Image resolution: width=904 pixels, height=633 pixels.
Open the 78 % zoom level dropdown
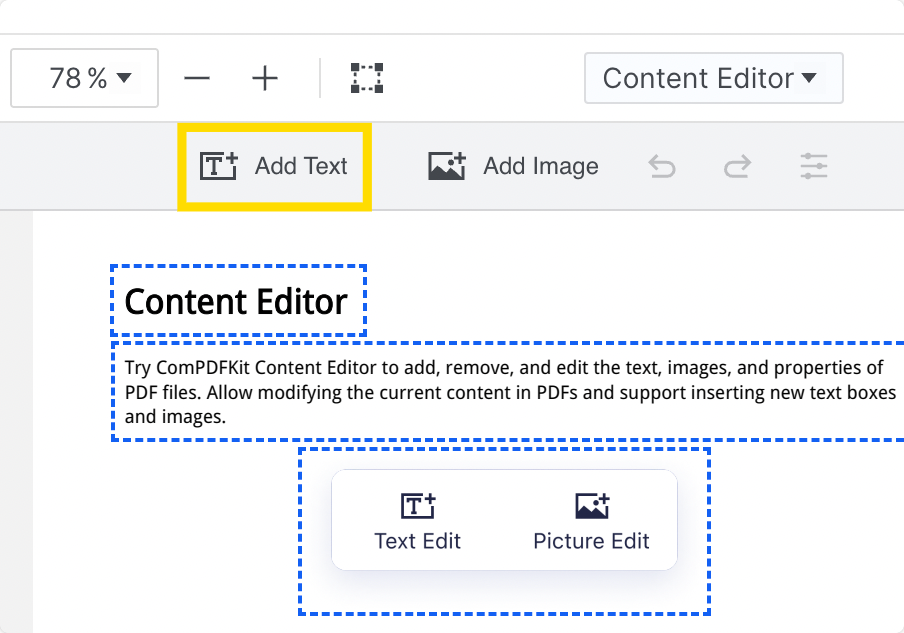click(84, 78)
